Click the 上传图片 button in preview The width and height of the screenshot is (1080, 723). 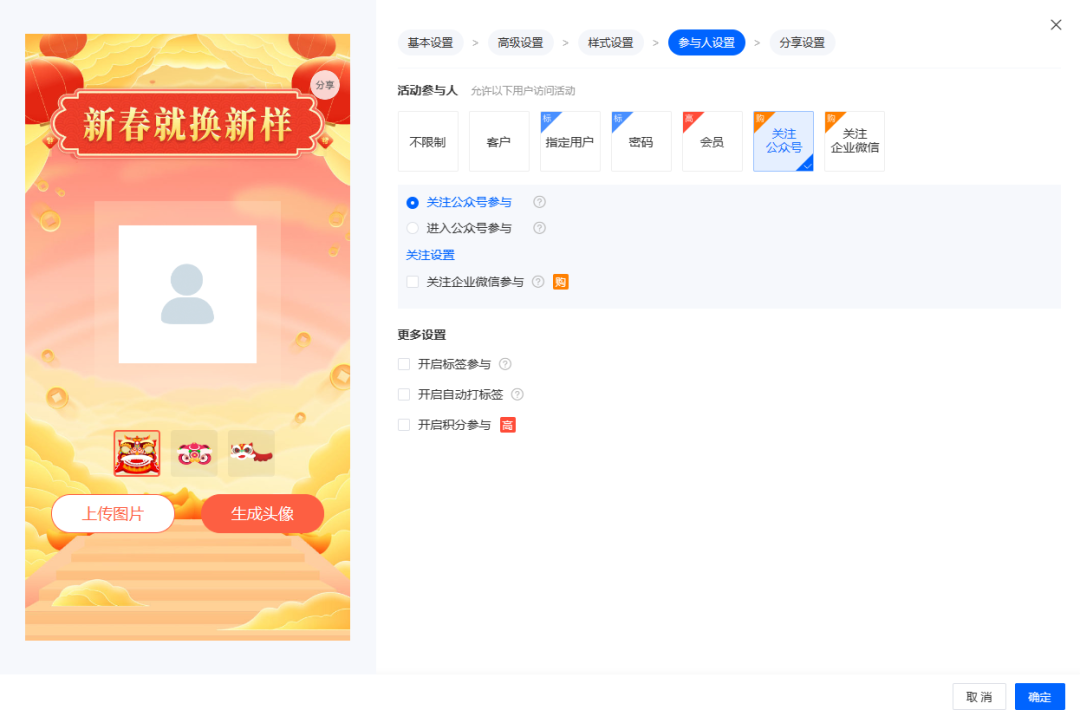(113, 514)
